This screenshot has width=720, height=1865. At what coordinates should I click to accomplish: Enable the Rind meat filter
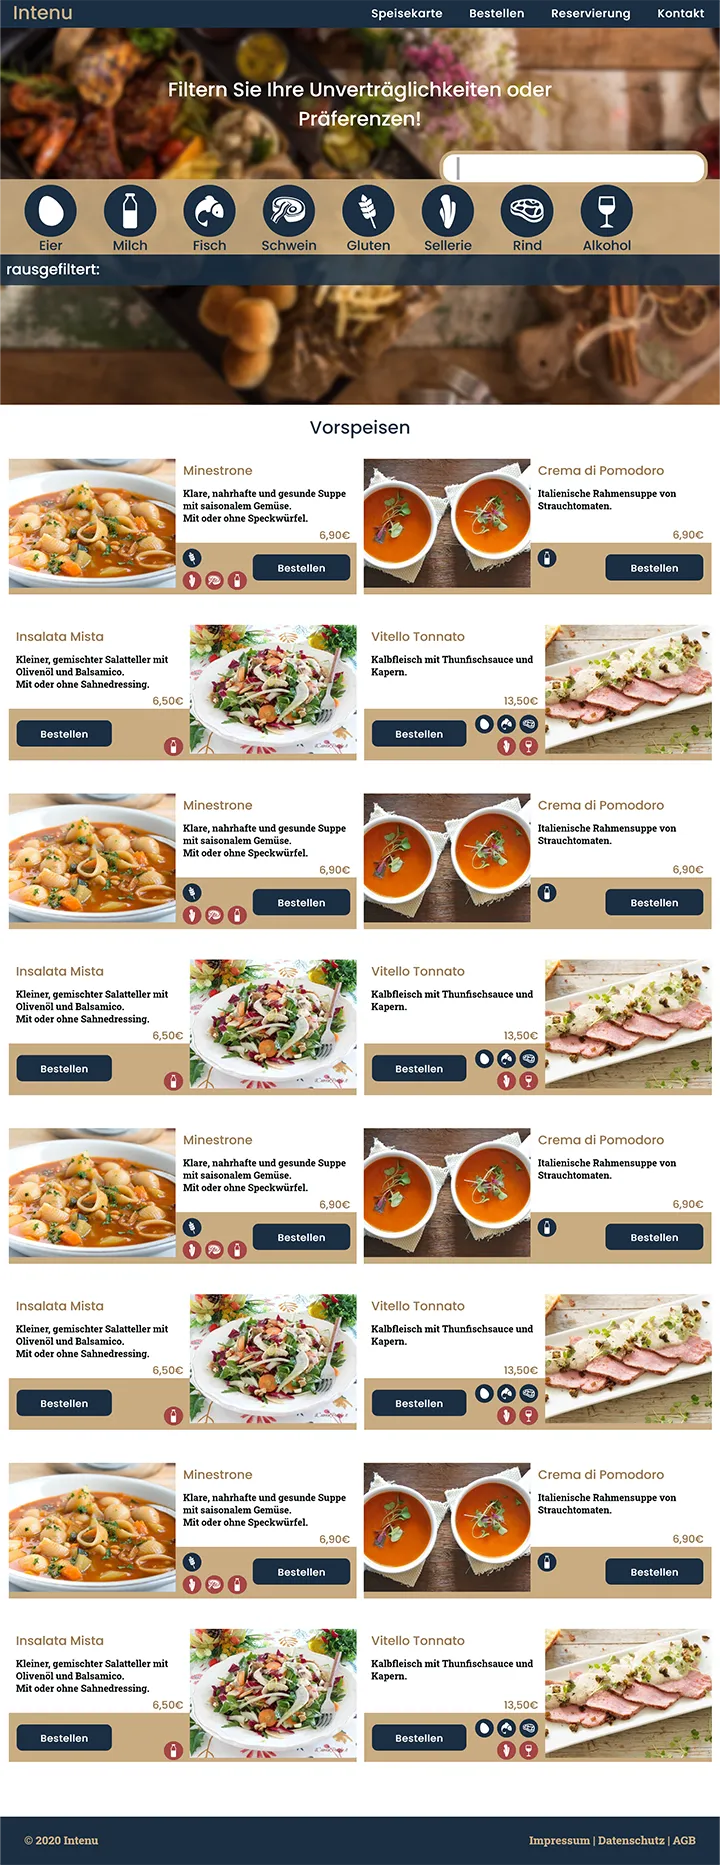tap(527, 211)
